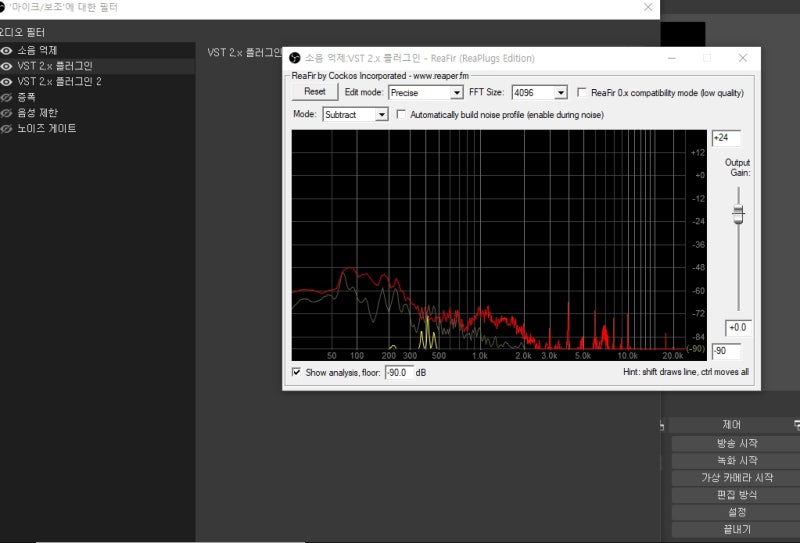Image resolution: width=800 pixels, height=543 pixels.
Task: Select the 음성 제한 filter row
Action: 97,113
